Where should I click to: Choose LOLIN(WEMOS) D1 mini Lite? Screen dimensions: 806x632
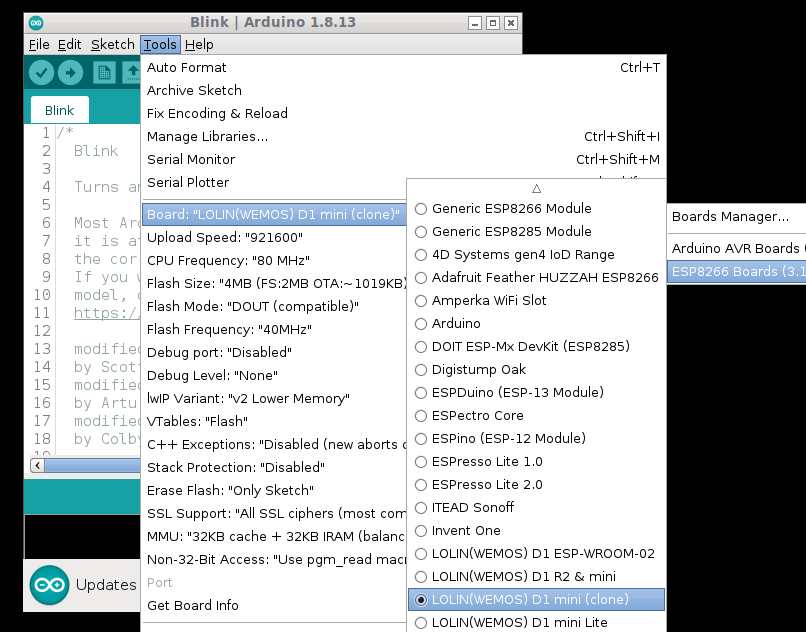click(x=536, y=622)
